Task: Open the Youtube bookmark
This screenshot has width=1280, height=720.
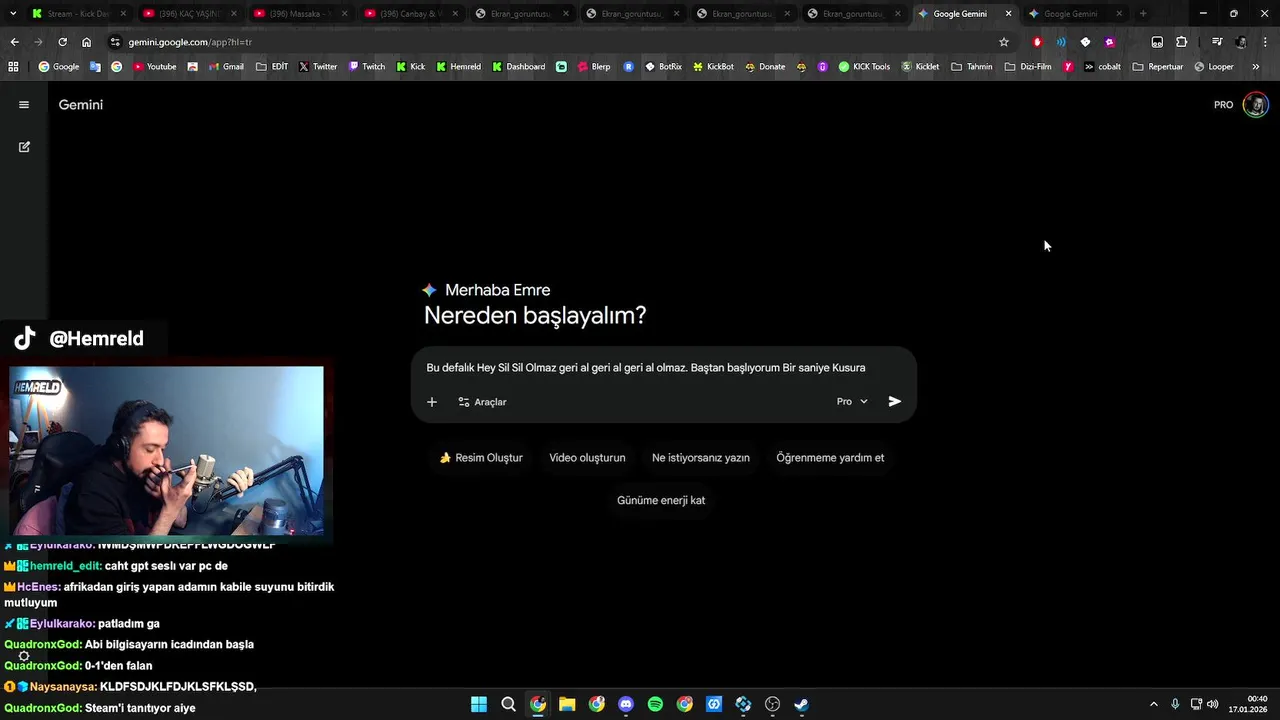Action: (154, 67)
